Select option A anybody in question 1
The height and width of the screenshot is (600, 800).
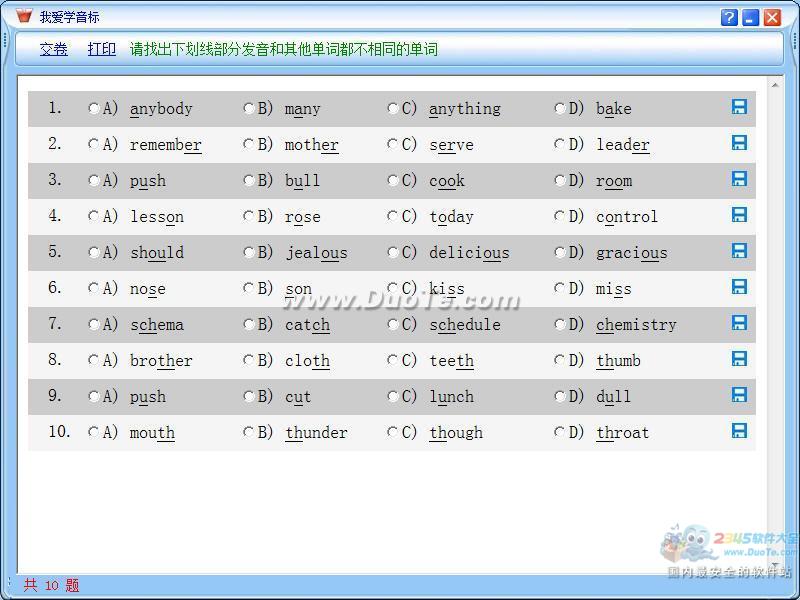(x=93, y=108)
